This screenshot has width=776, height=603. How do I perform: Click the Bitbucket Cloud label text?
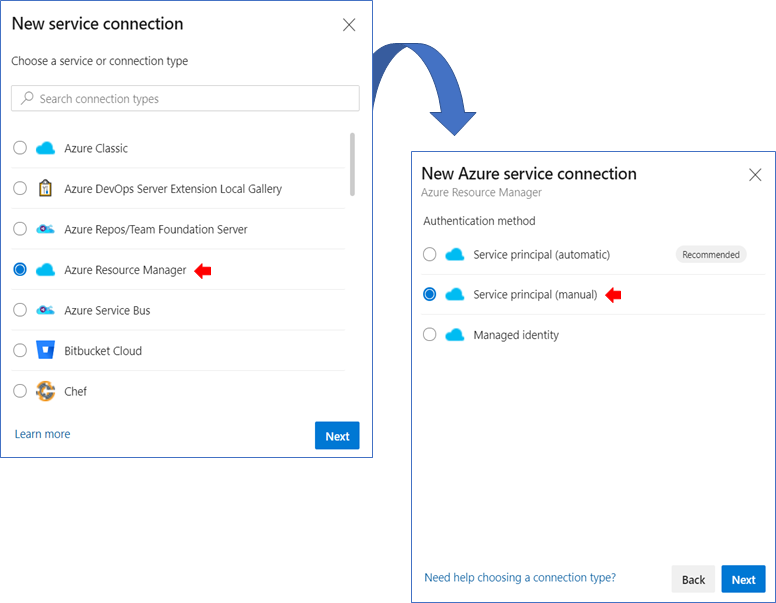coord(103,351)
